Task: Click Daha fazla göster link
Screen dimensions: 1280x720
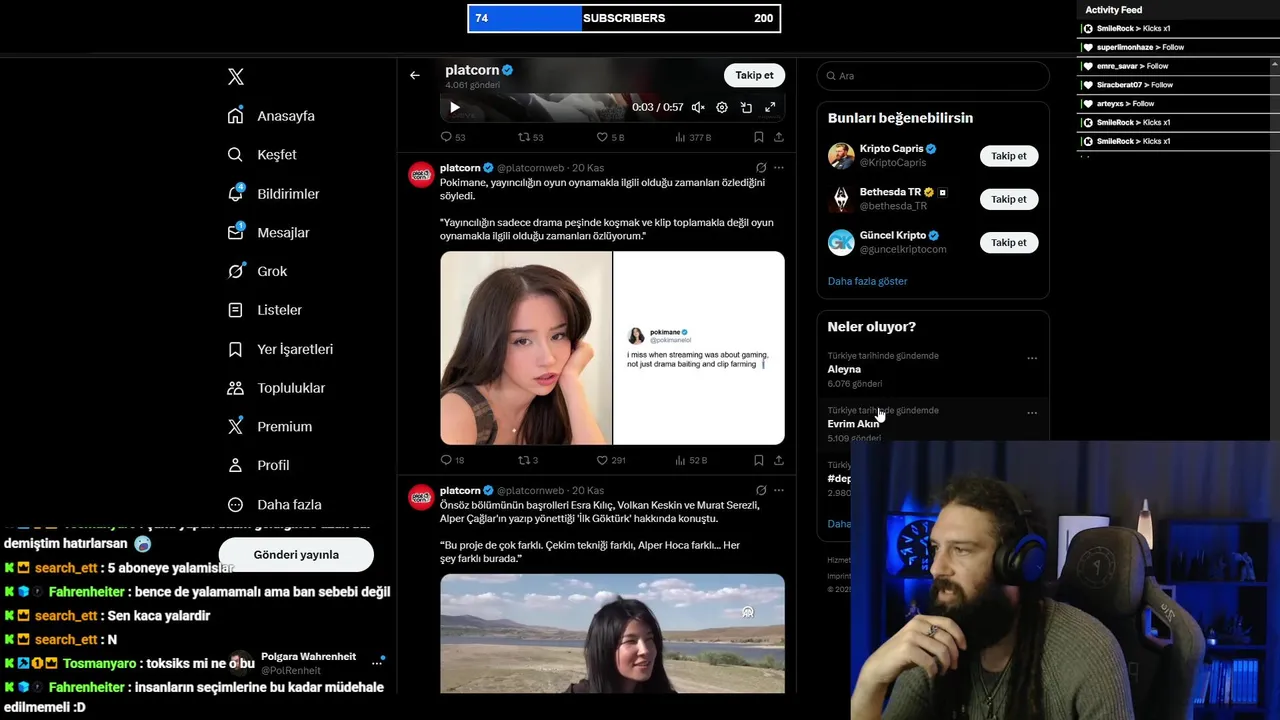Action: tap(867, 281)
